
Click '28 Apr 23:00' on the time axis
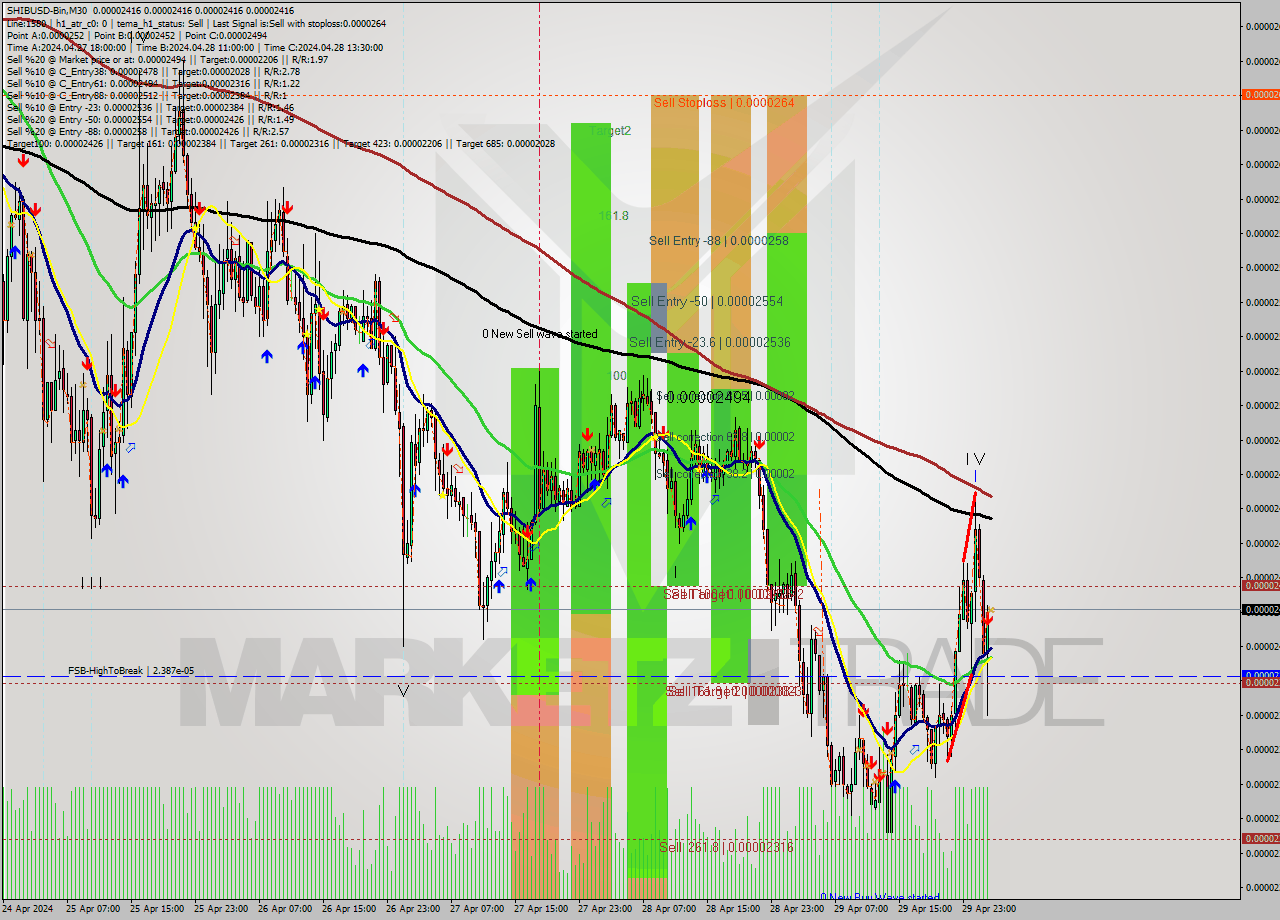click(x=796, y=909)
